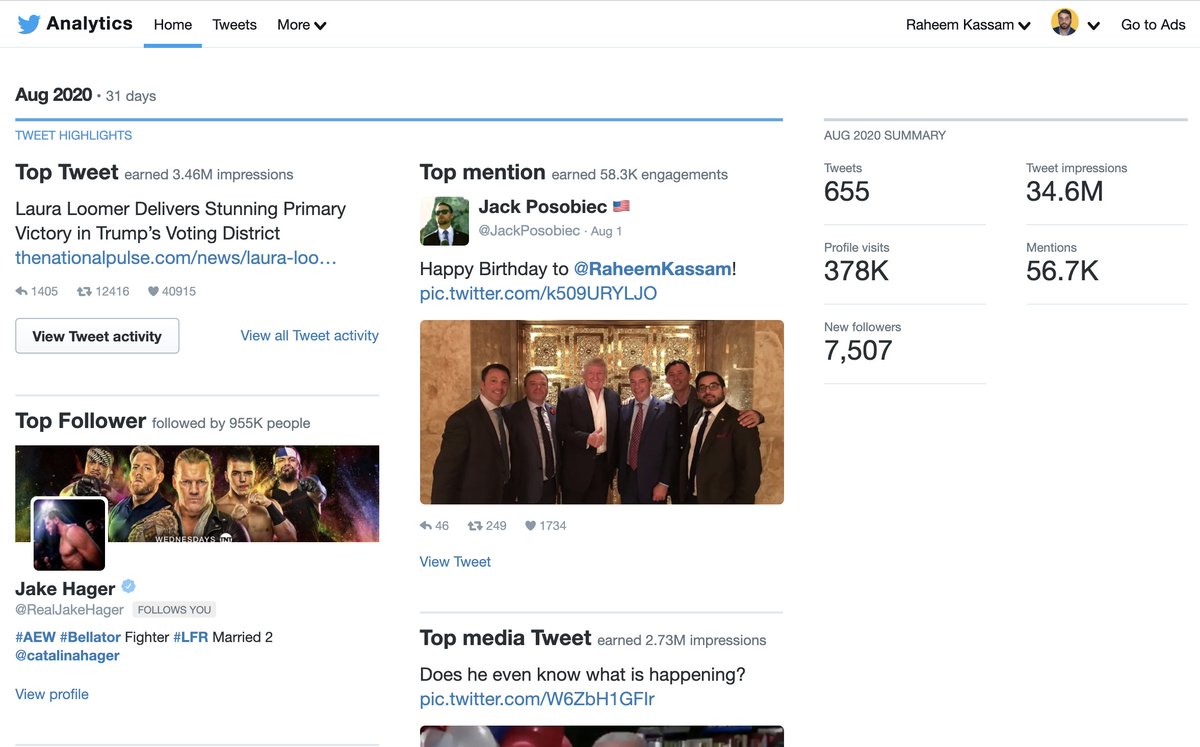Click the Analytics title text
This screenshot has width=1200, height=747.
tap(89, 23)
